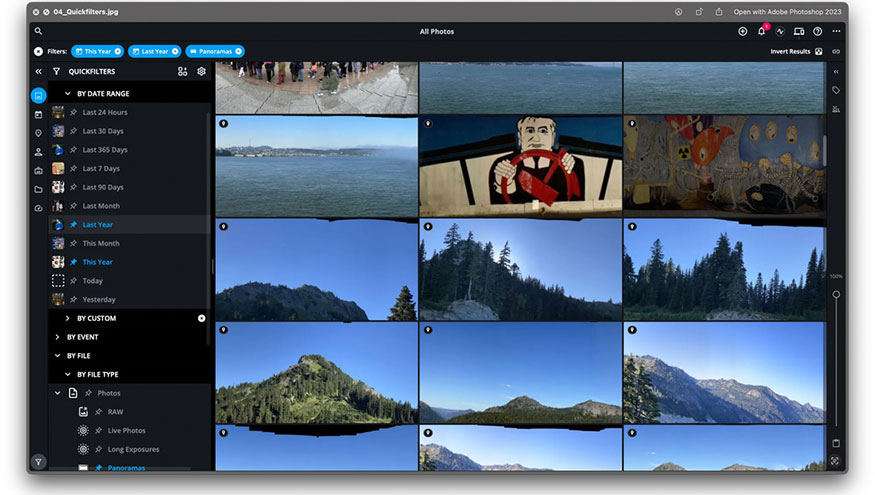
Task: Open Quickfilters settings gear
Action: point(201,71)
